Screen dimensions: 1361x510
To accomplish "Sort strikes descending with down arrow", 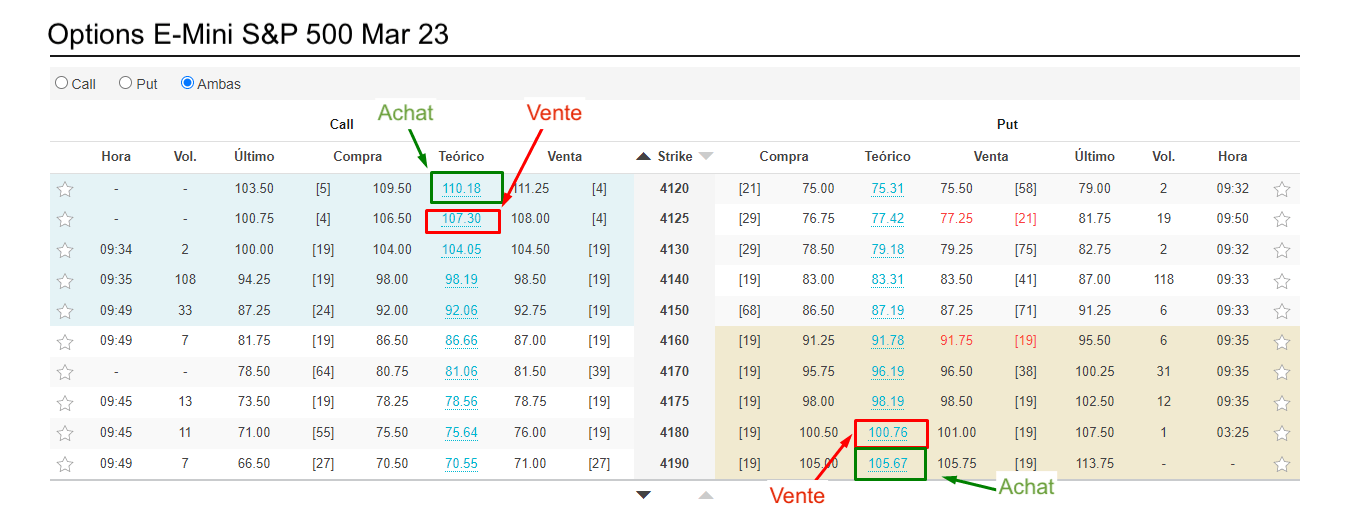I will [x=706, y=156].
